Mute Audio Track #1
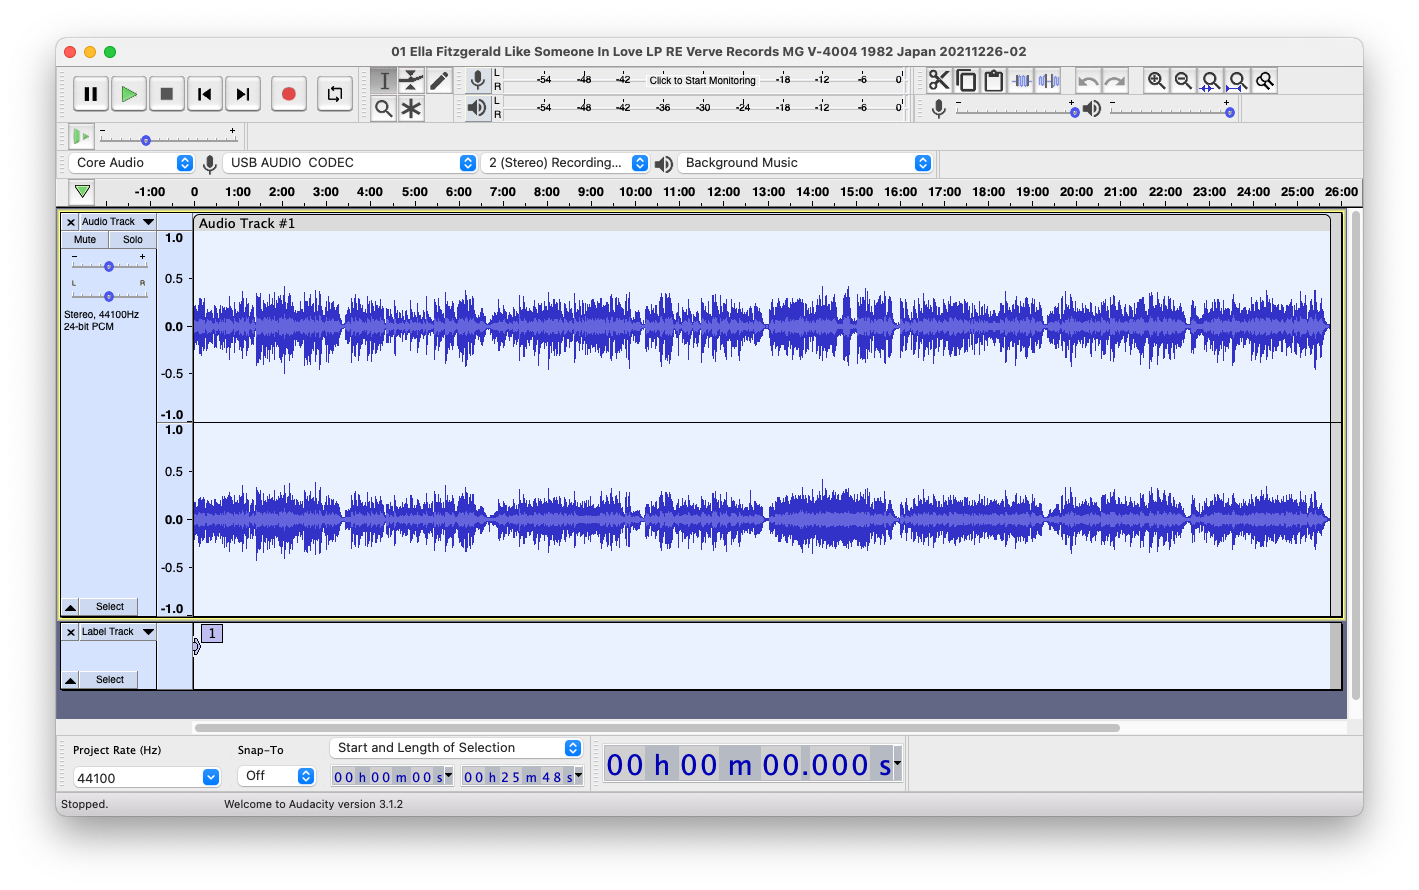 click(x=84, y=239)
